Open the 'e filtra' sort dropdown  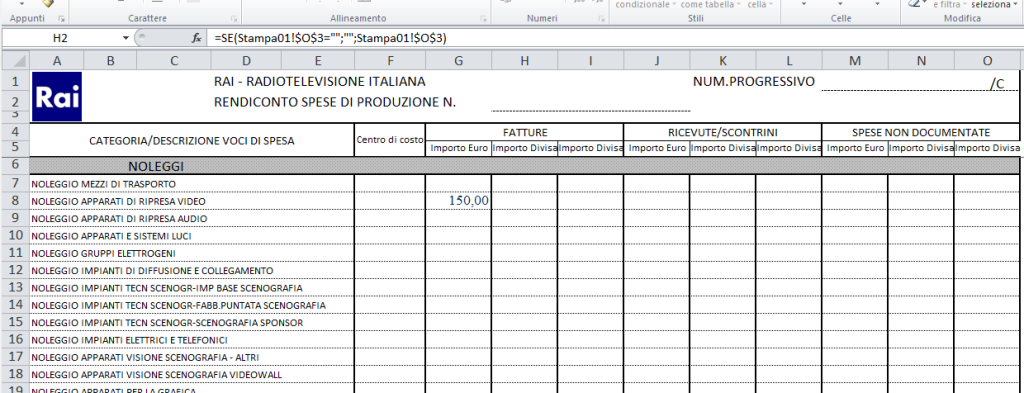click(950, 5)
